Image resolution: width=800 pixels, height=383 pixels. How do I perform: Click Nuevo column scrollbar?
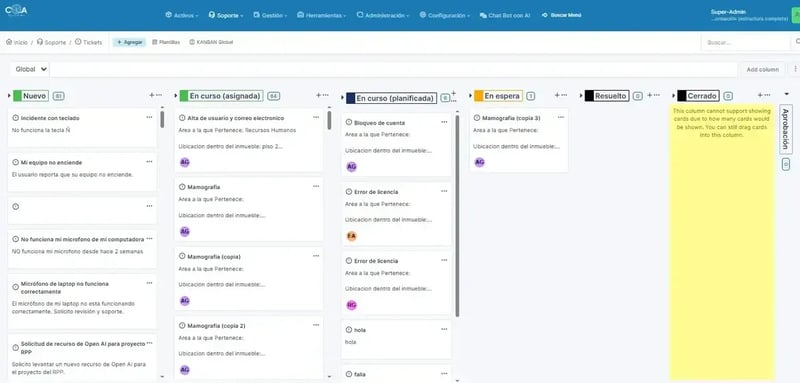click(162, 119)
